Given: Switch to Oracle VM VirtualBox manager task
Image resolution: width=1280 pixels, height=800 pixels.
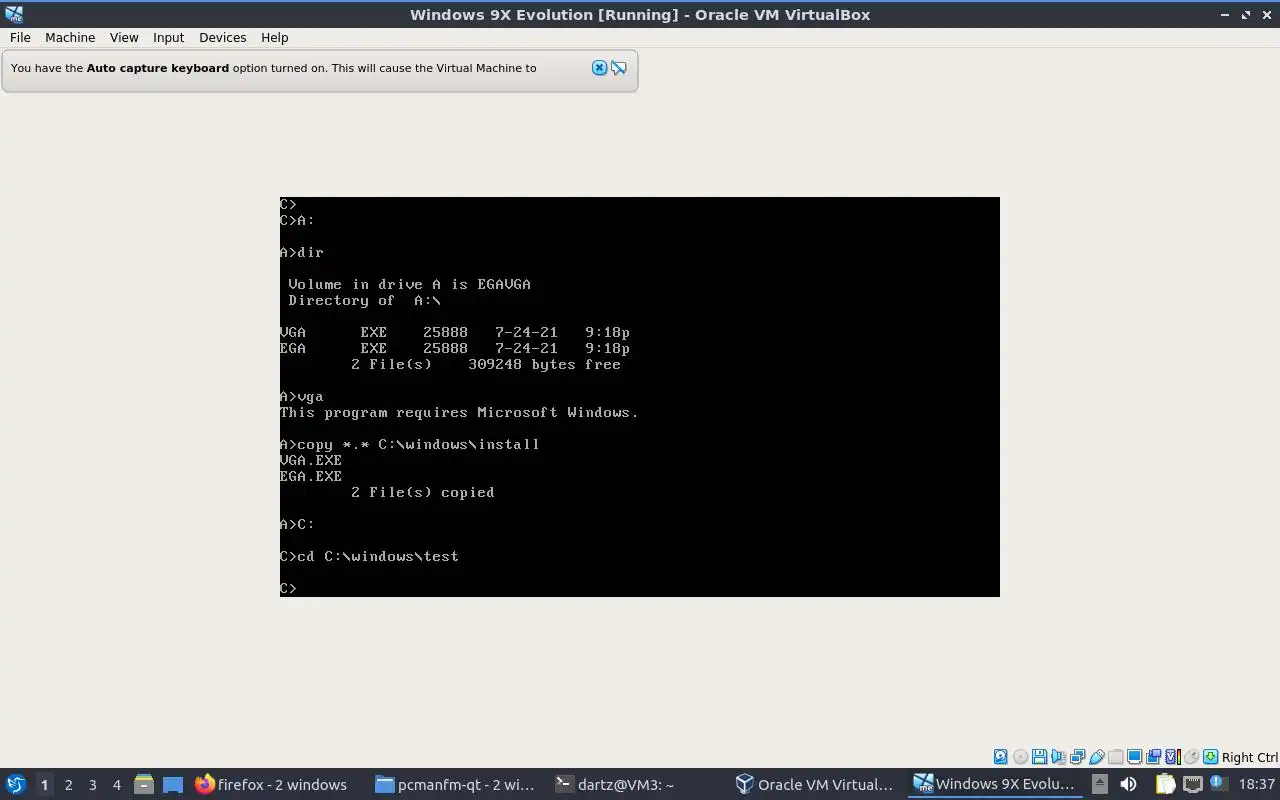Looking at the screenshot, I should coord(815,785).
